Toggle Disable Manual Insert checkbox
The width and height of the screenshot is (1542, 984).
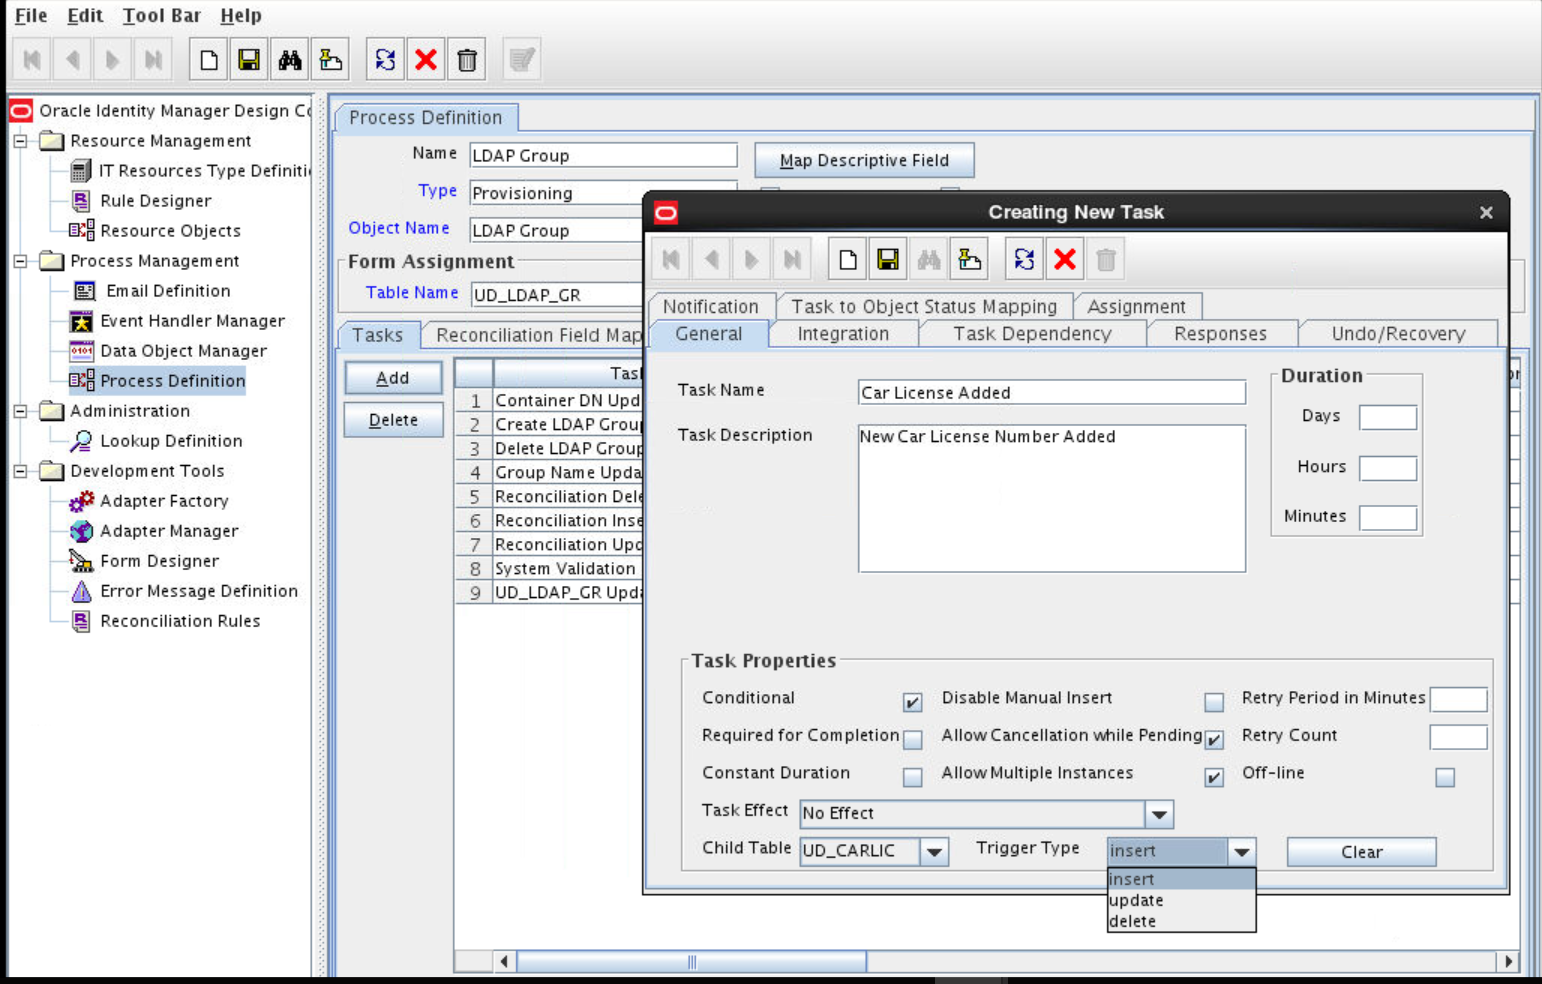click(x=1214, y=702)
